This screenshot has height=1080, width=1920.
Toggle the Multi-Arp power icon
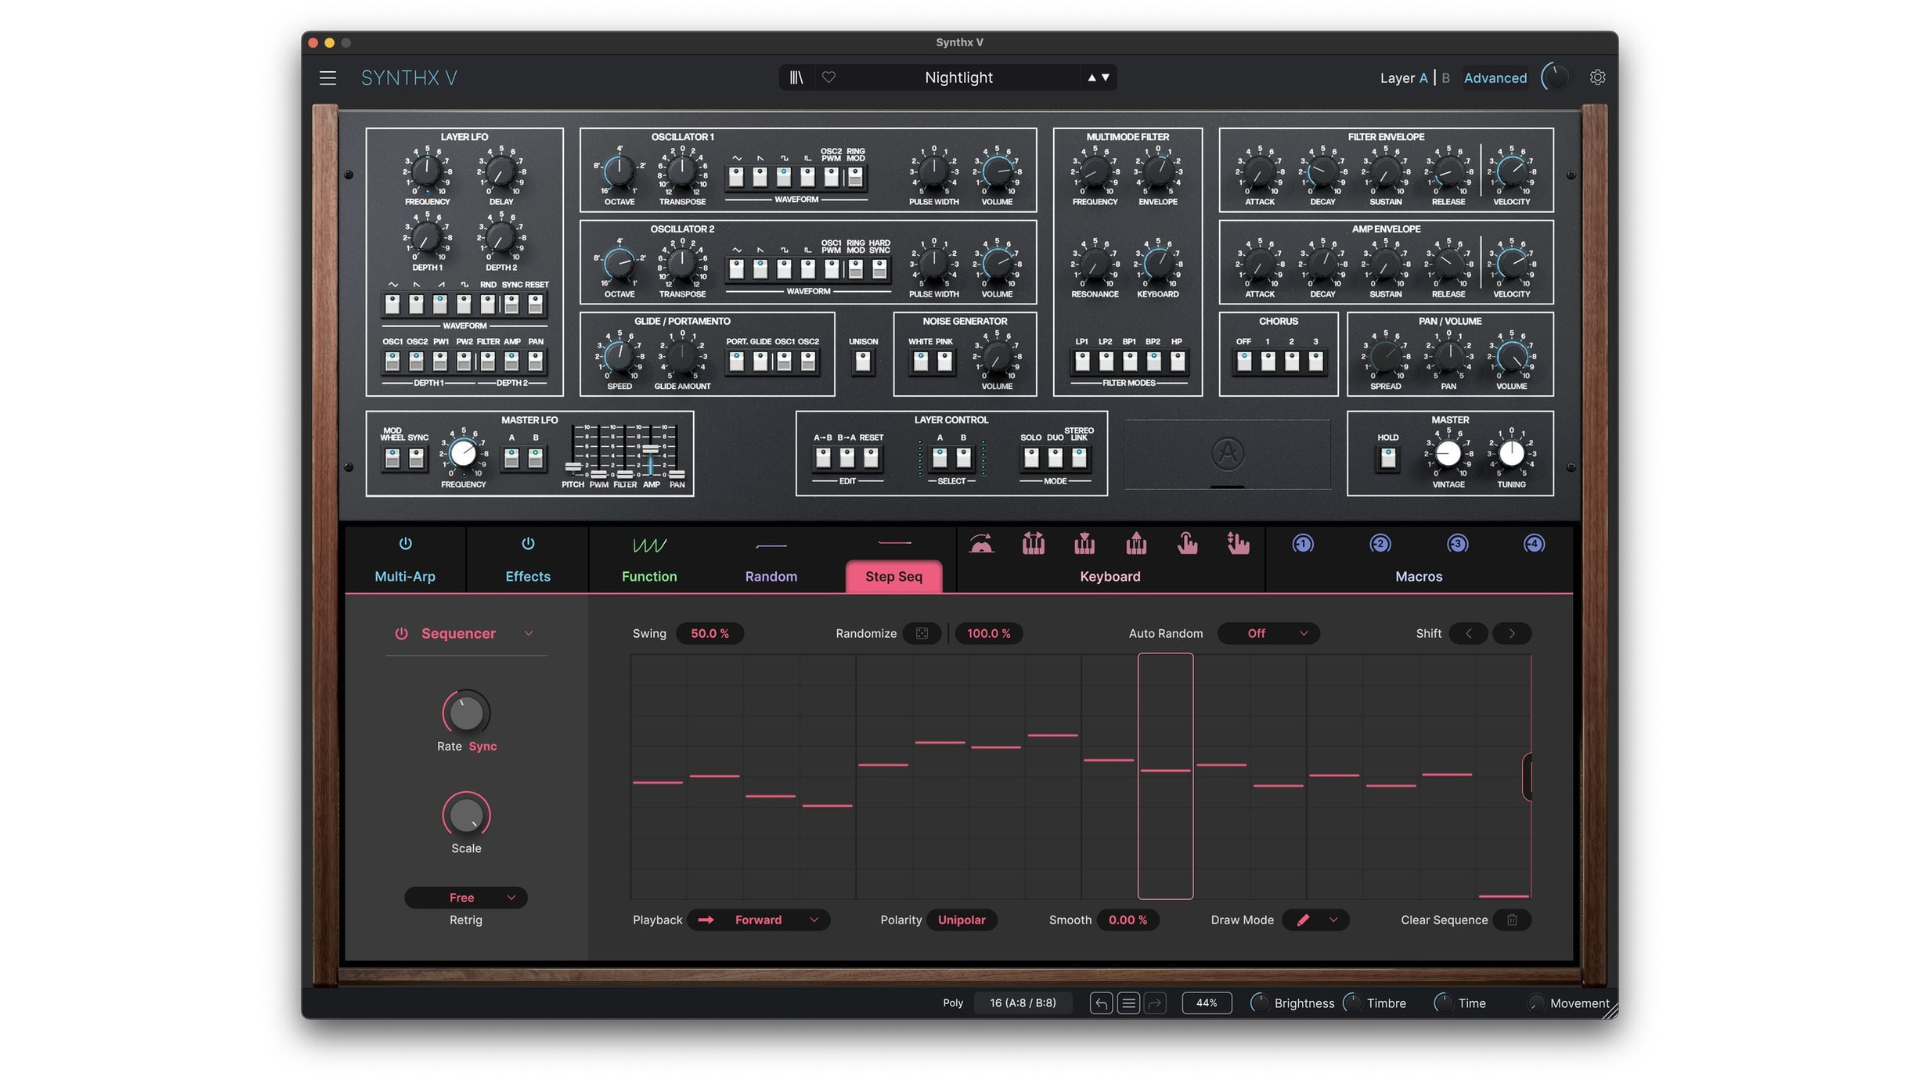coord(405,544)
